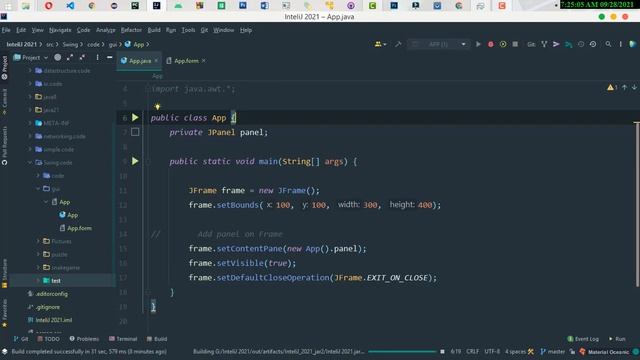Click the warning triangle inspection indicator
The image size is (640, 360).
(x=612, y=87)
